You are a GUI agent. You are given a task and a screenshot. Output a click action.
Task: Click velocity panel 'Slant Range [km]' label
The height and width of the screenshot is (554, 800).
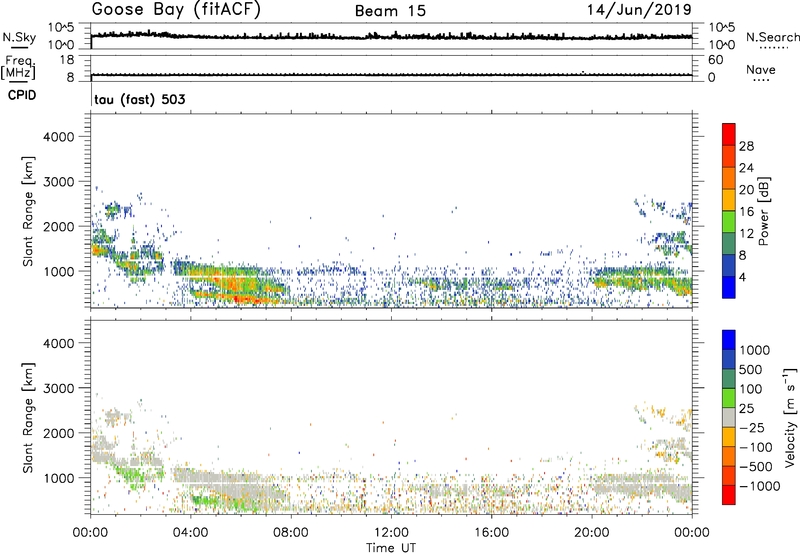(28, 418)
